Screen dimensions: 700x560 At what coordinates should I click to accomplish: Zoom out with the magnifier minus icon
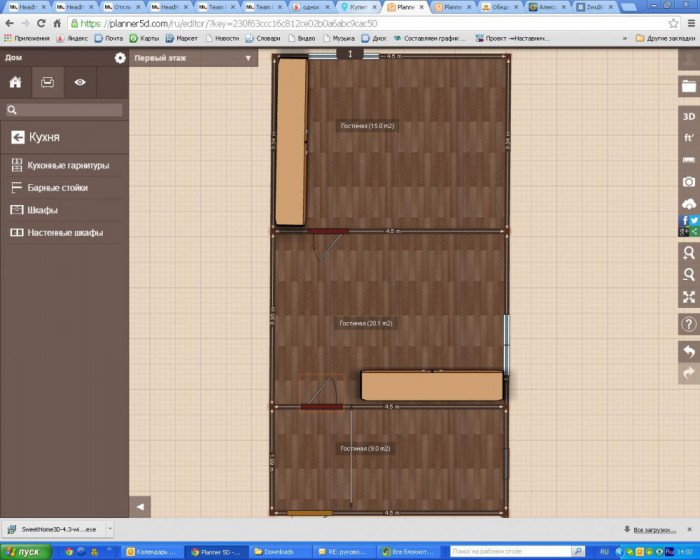pos(688,275)
